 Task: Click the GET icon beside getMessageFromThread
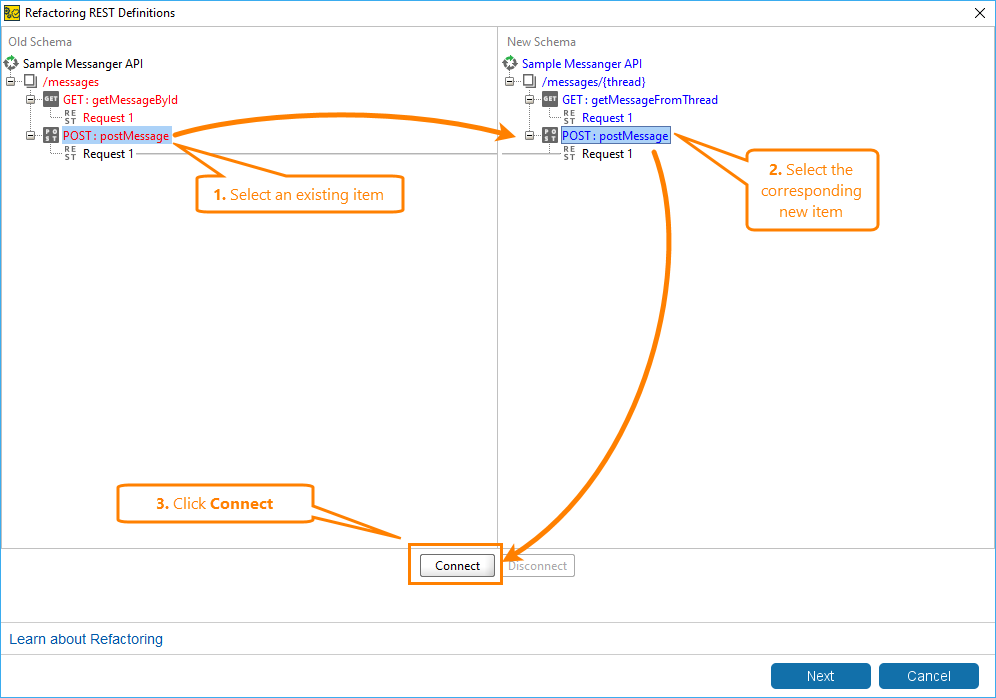549,99
